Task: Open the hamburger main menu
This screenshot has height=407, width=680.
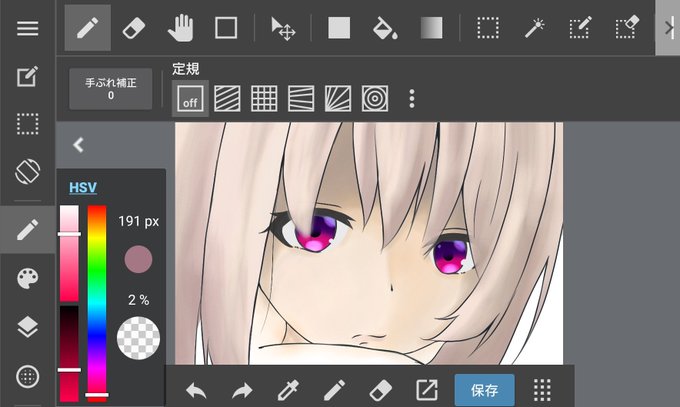Action: click(x=27, y=29)
